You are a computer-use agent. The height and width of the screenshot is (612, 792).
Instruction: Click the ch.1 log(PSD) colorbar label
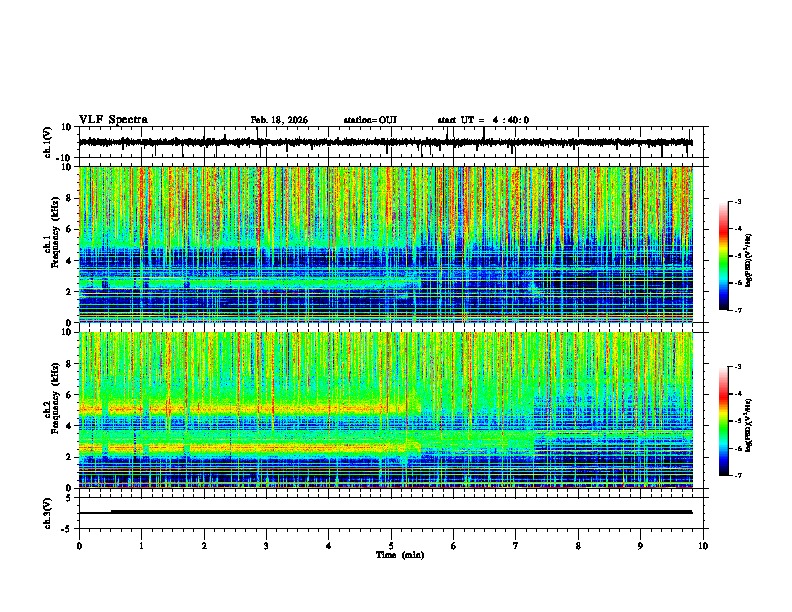pos(749,260)
